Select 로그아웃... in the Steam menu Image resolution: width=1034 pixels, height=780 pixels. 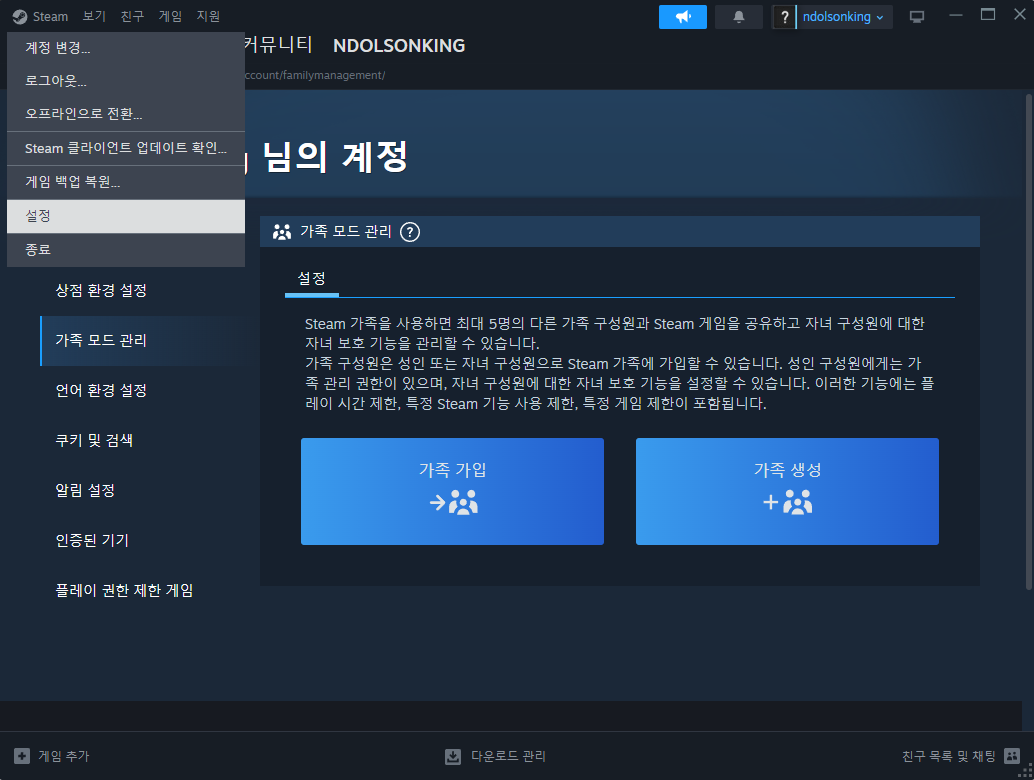point(126,81)
